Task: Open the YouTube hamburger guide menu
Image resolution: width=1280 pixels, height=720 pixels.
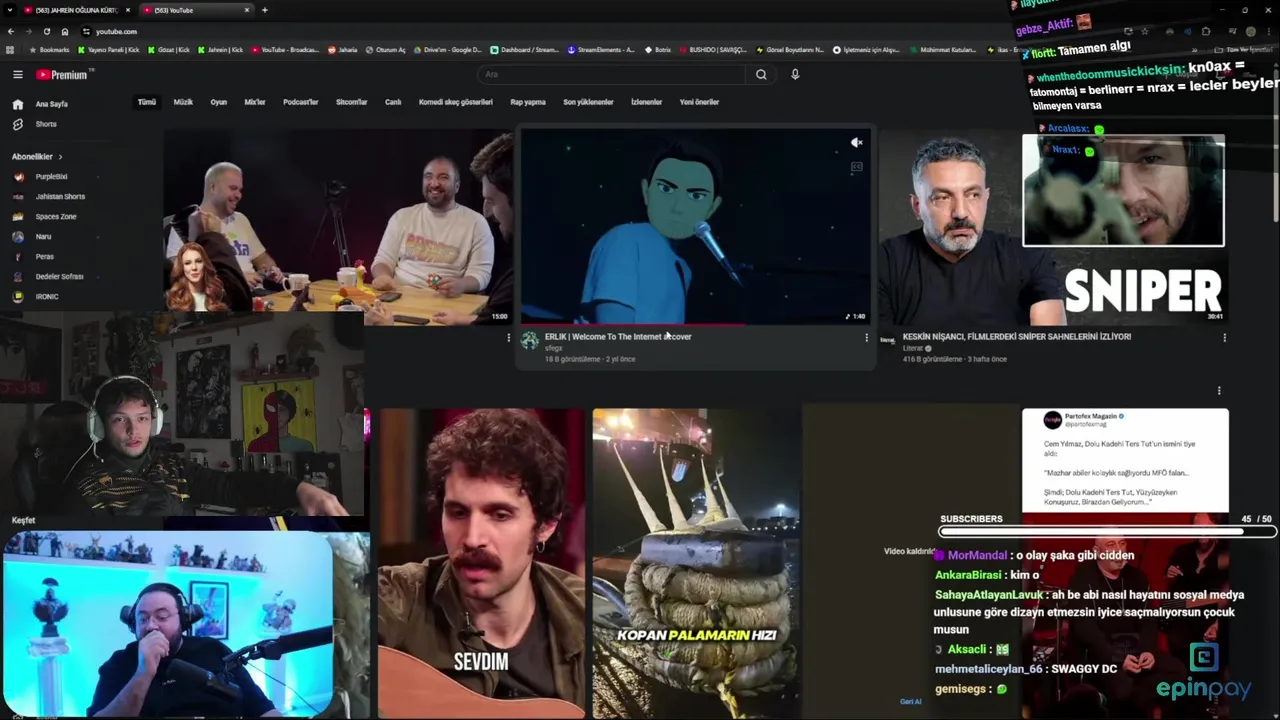Action: [x=17, y=74]
